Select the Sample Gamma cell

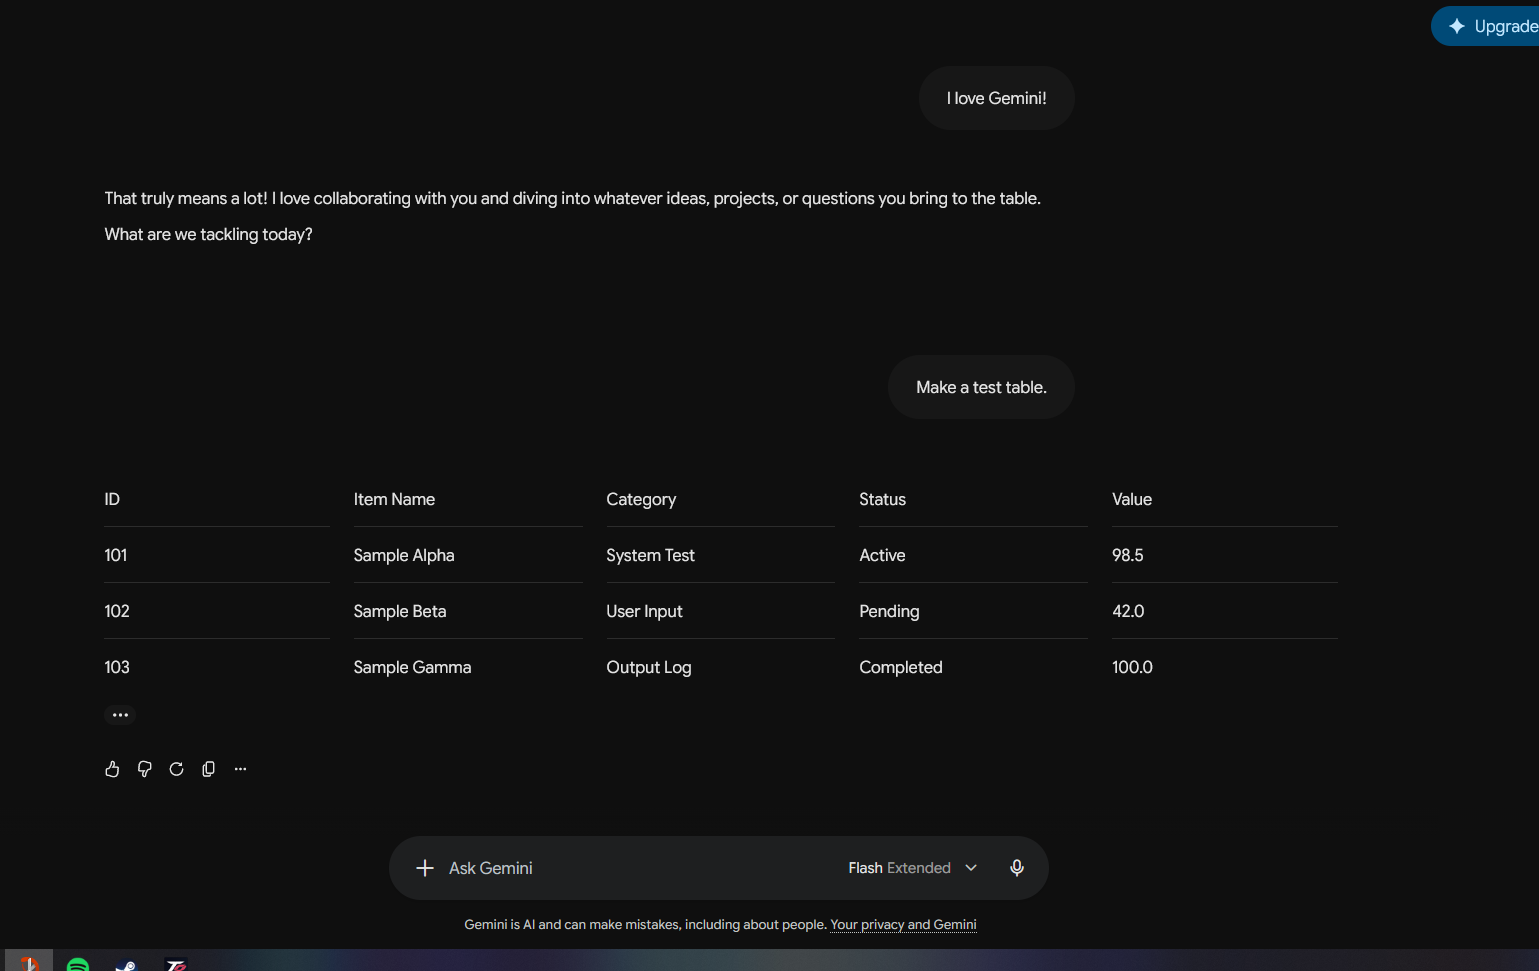point(412,667)
